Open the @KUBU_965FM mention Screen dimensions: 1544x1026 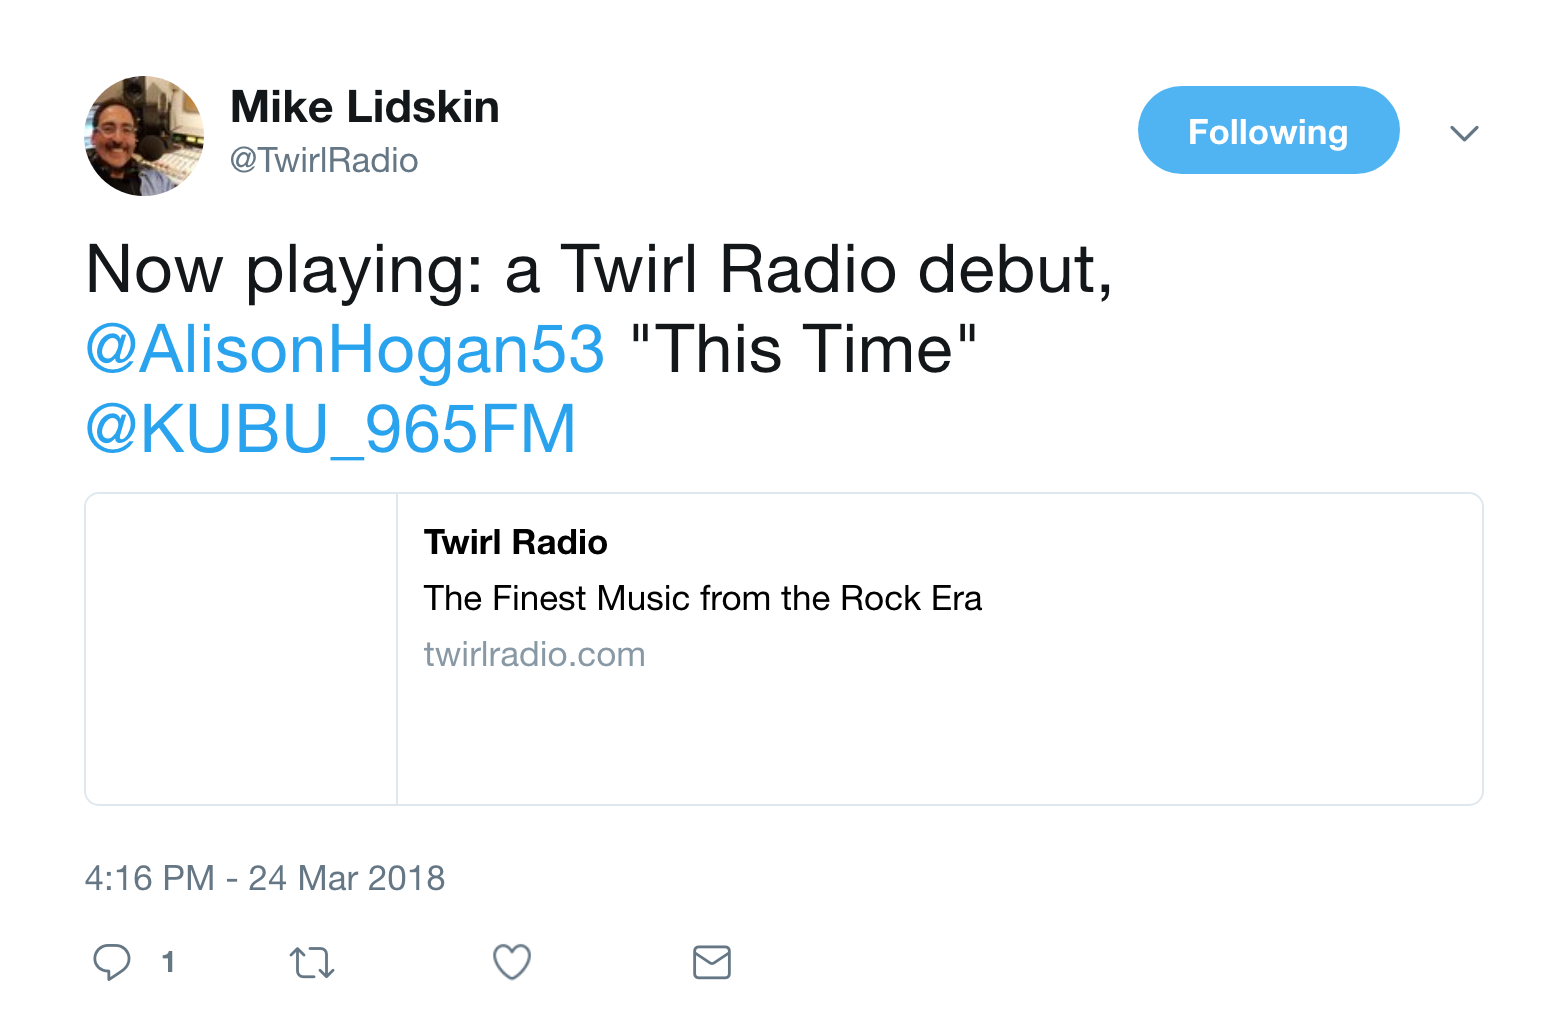tap(330, 430)
